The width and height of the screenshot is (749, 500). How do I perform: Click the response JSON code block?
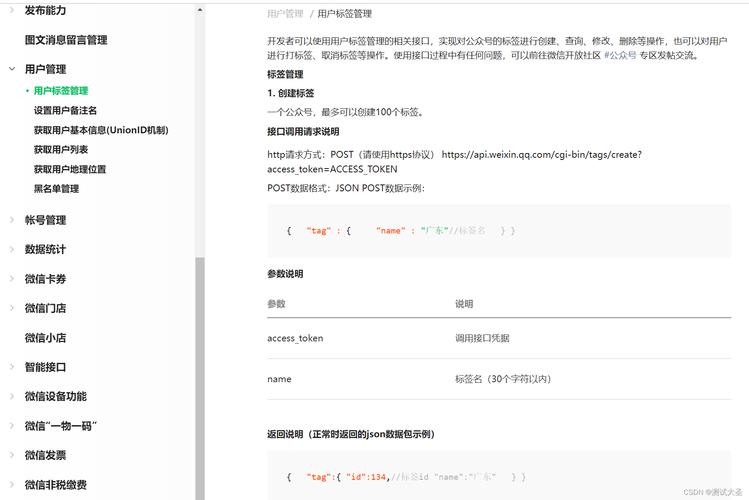point(499,476)
